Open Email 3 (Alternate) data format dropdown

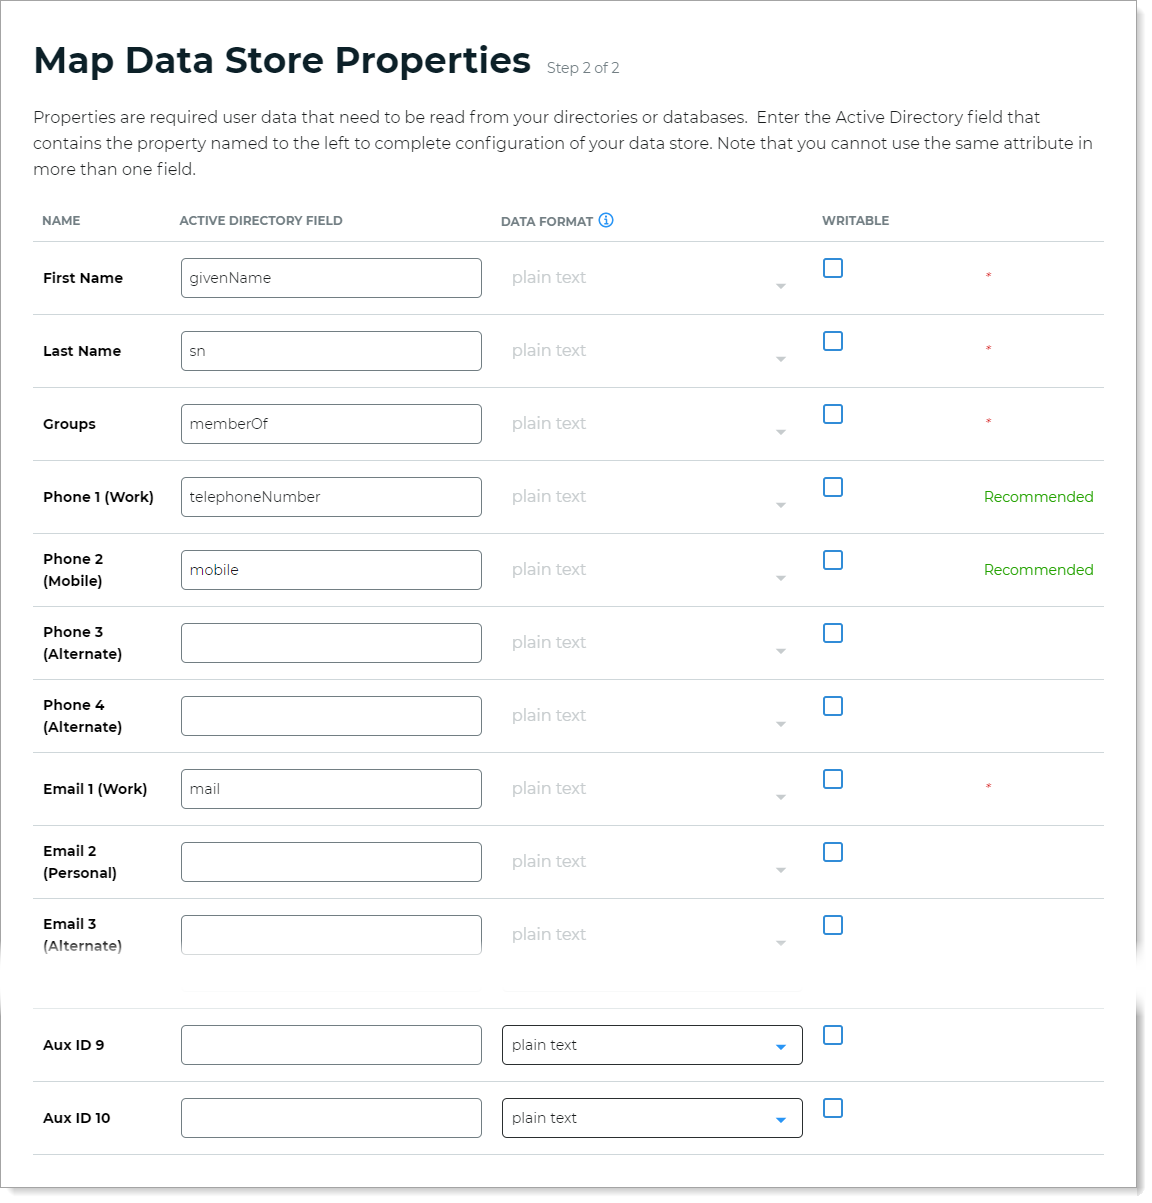(x=652, y=935)
